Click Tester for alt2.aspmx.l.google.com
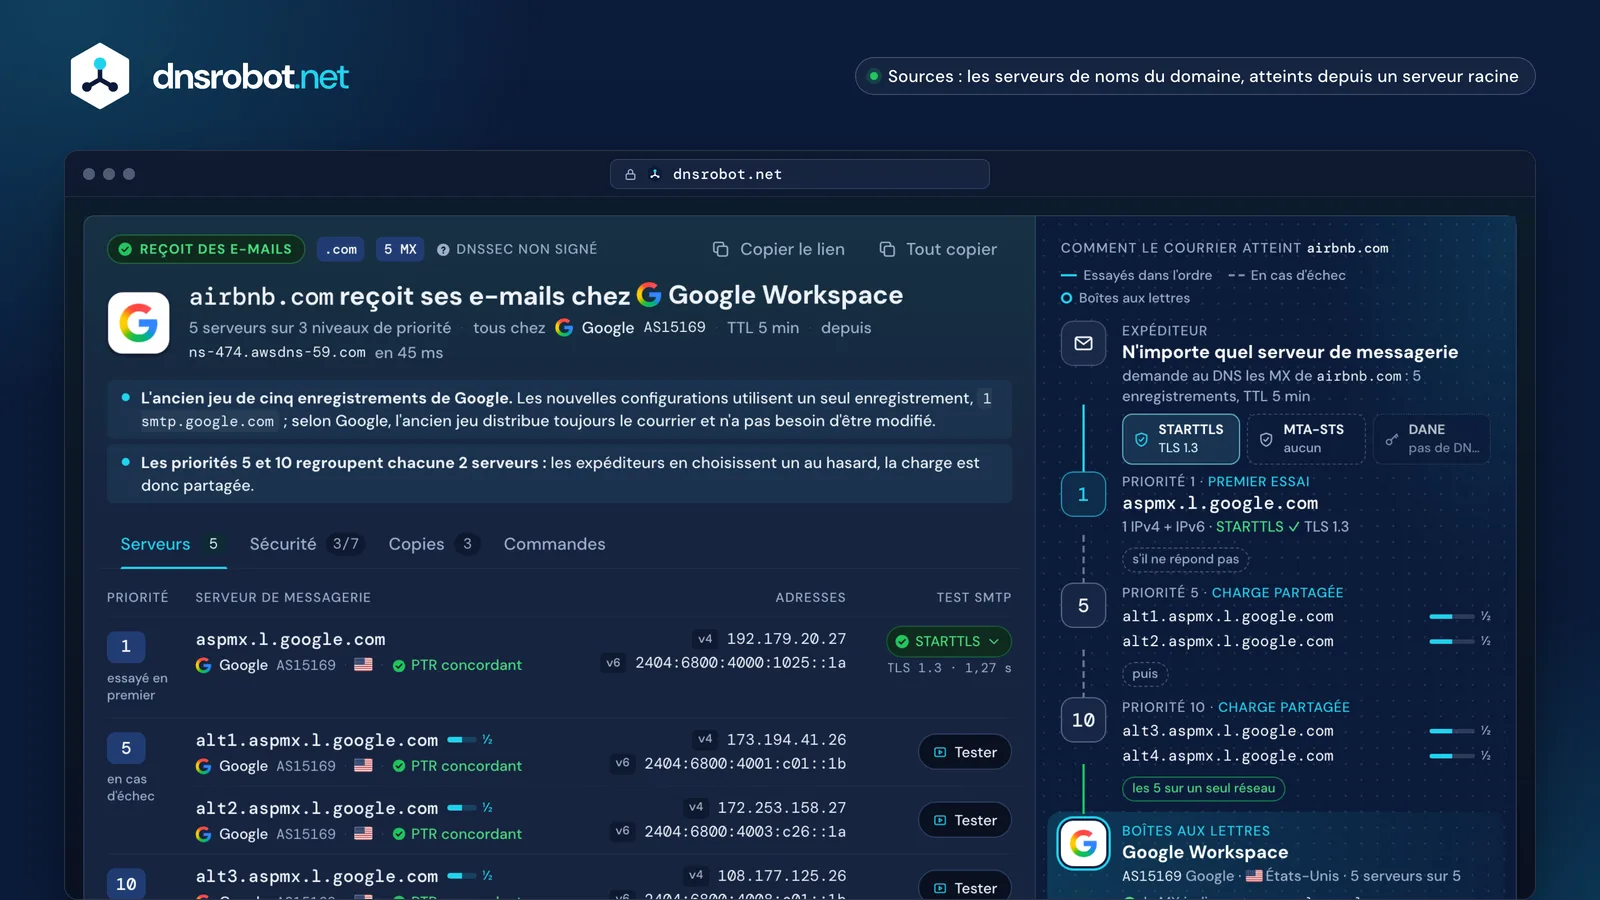Viewport: 1600px width, 900px height. [965, 820]
